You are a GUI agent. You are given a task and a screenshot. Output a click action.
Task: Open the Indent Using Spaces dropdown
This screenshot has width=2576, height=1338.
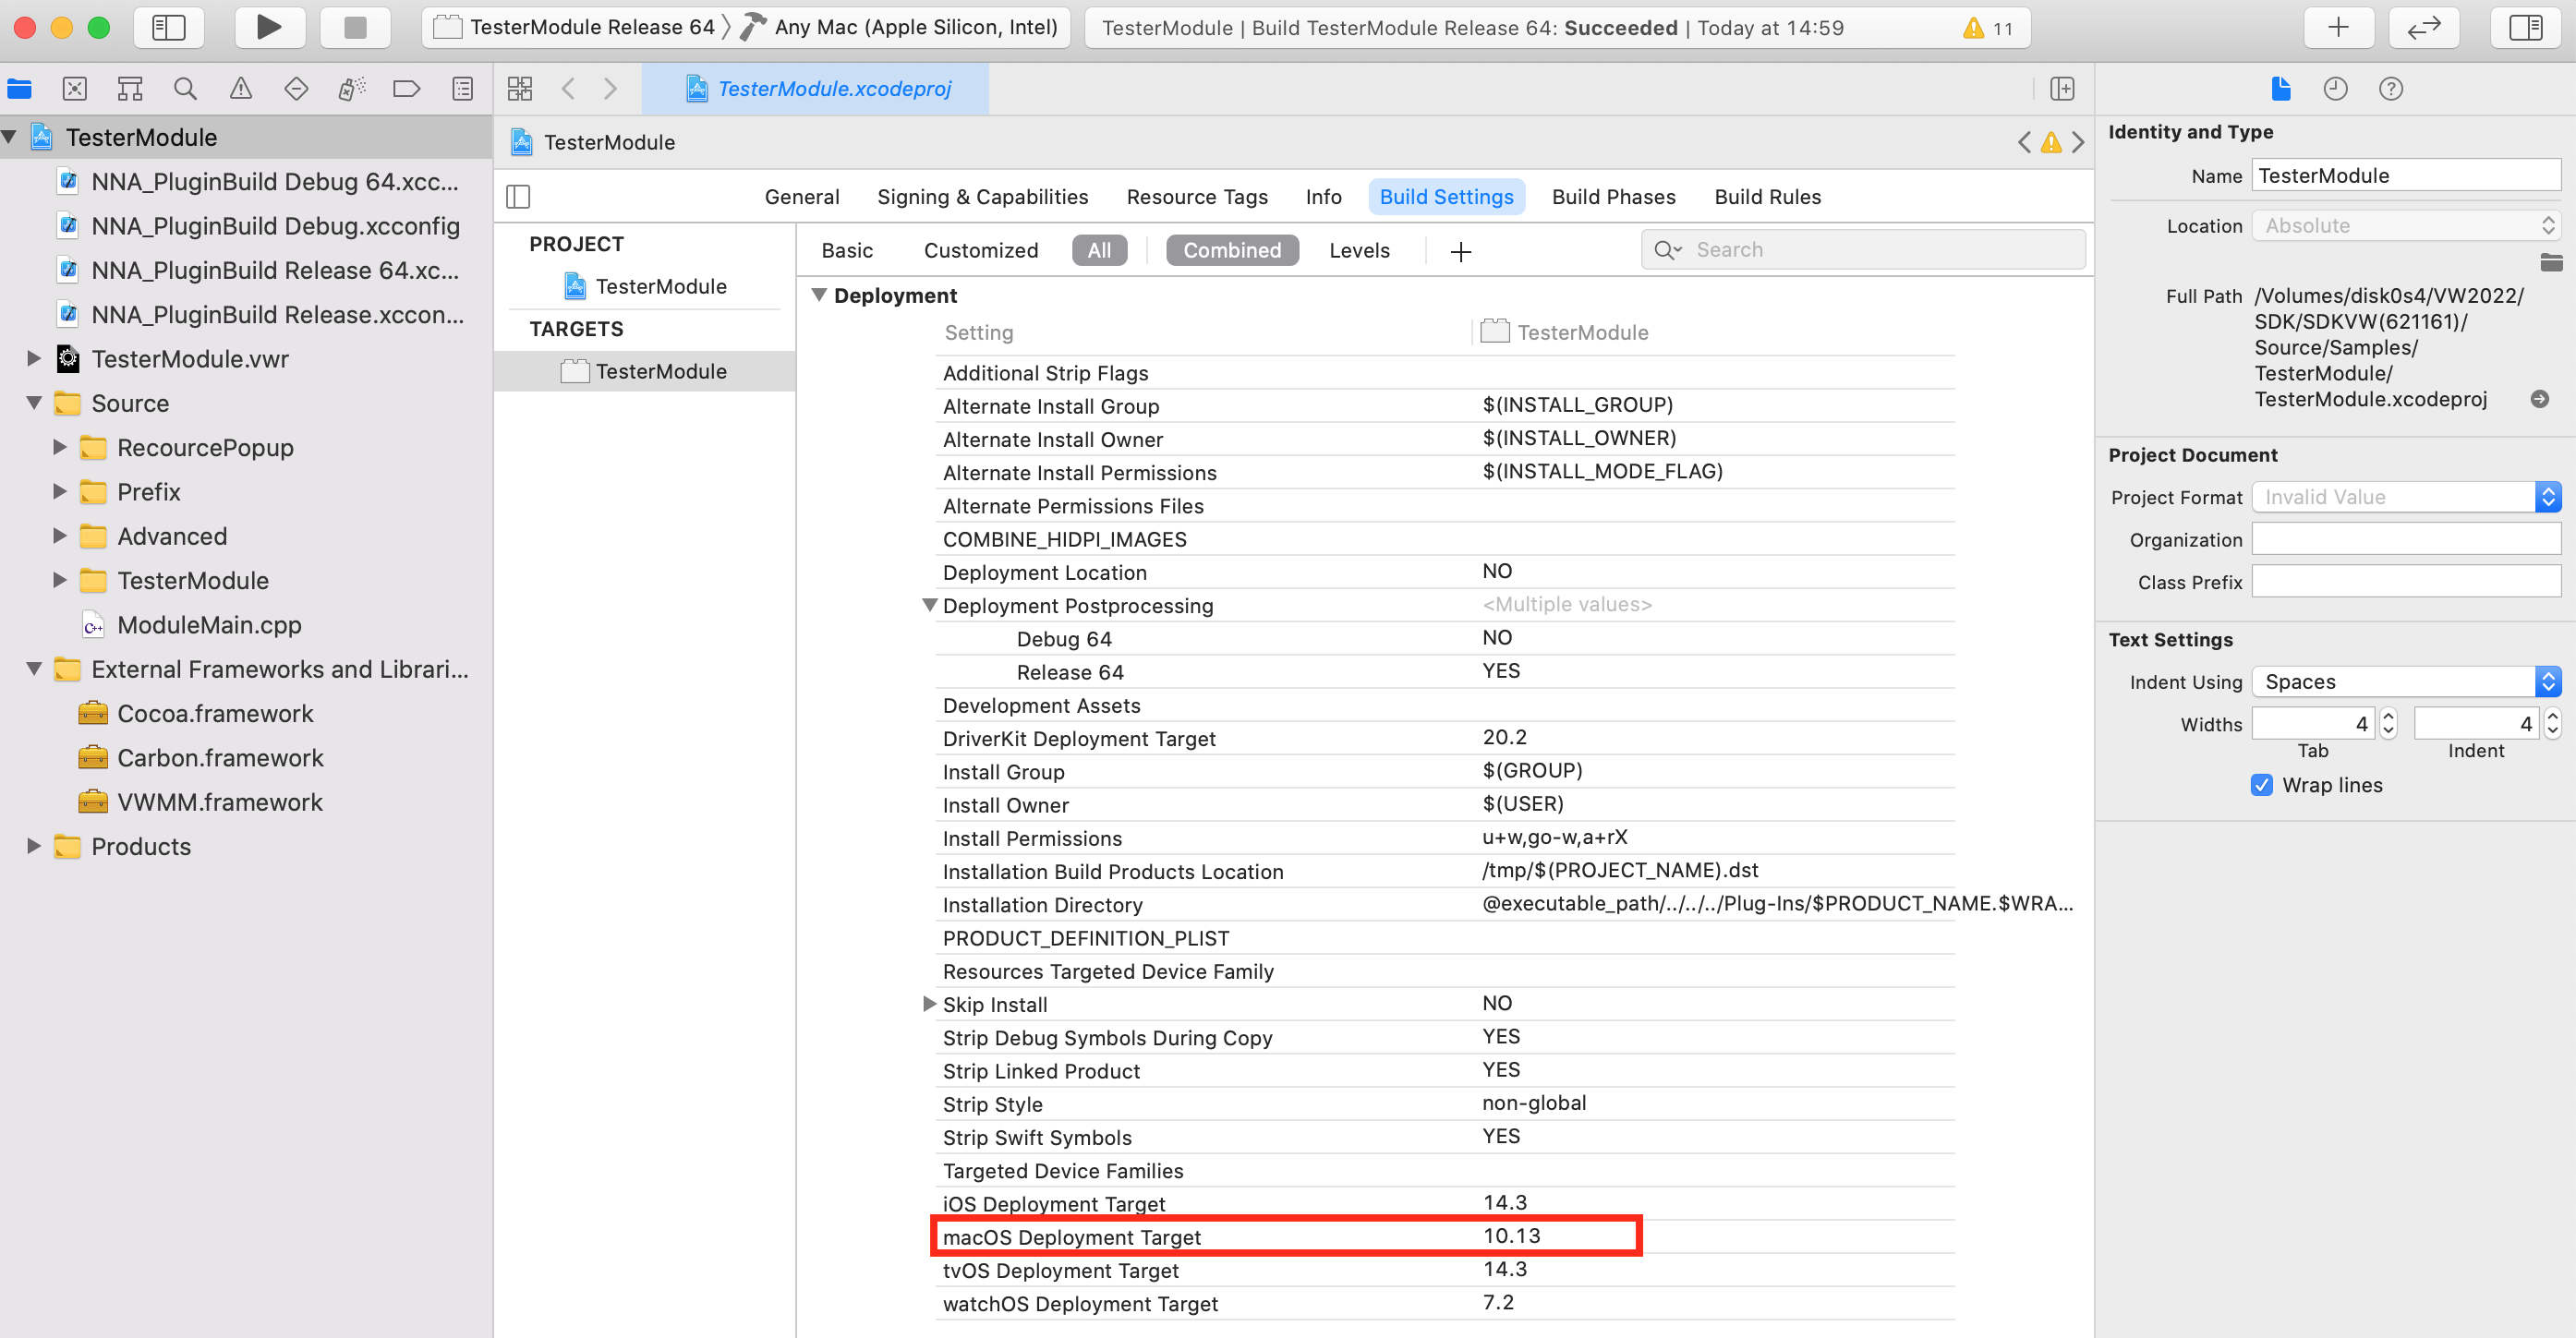tap(2406, 682)
